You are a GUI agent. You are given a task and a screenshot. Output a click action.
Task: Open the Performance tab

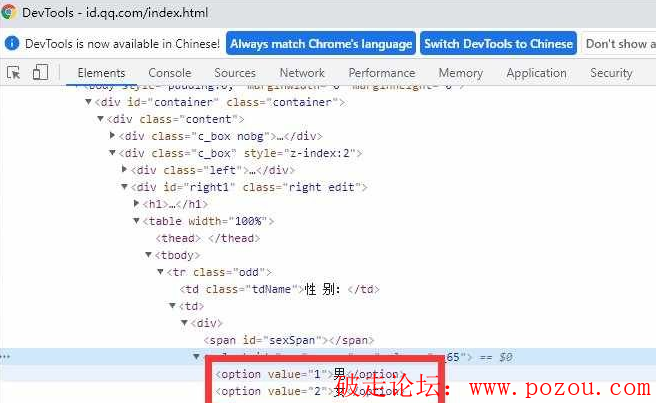tap(382, 73)
